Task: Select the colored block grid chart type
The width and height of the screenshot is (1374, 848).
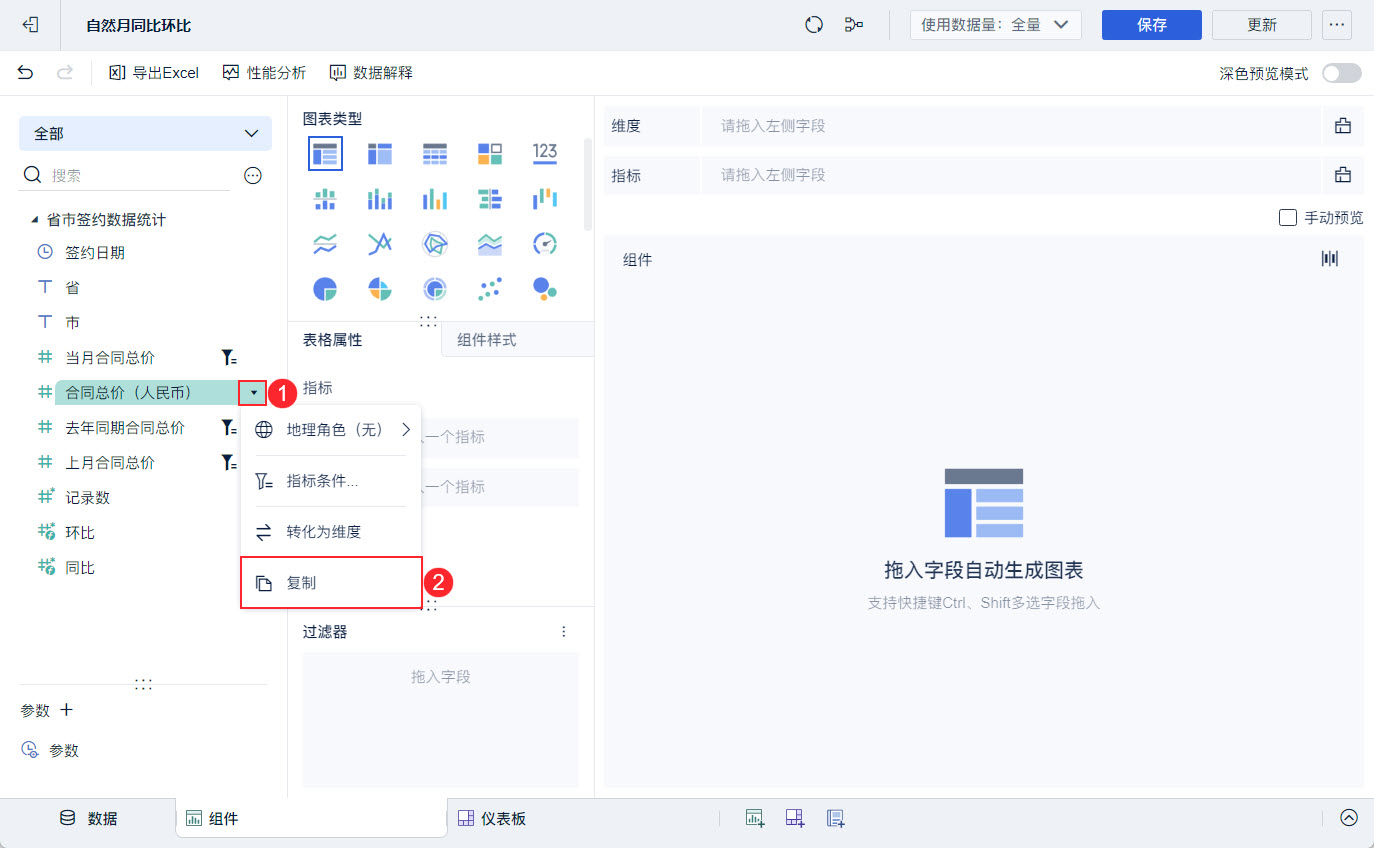Action: (x=490, y=153)
